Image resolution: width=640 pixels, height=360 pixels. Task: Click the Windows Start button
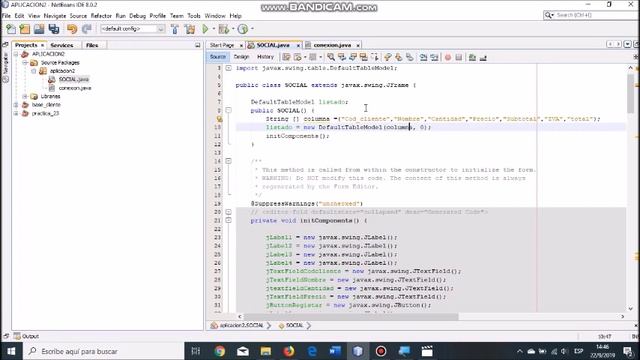(11, 351)
